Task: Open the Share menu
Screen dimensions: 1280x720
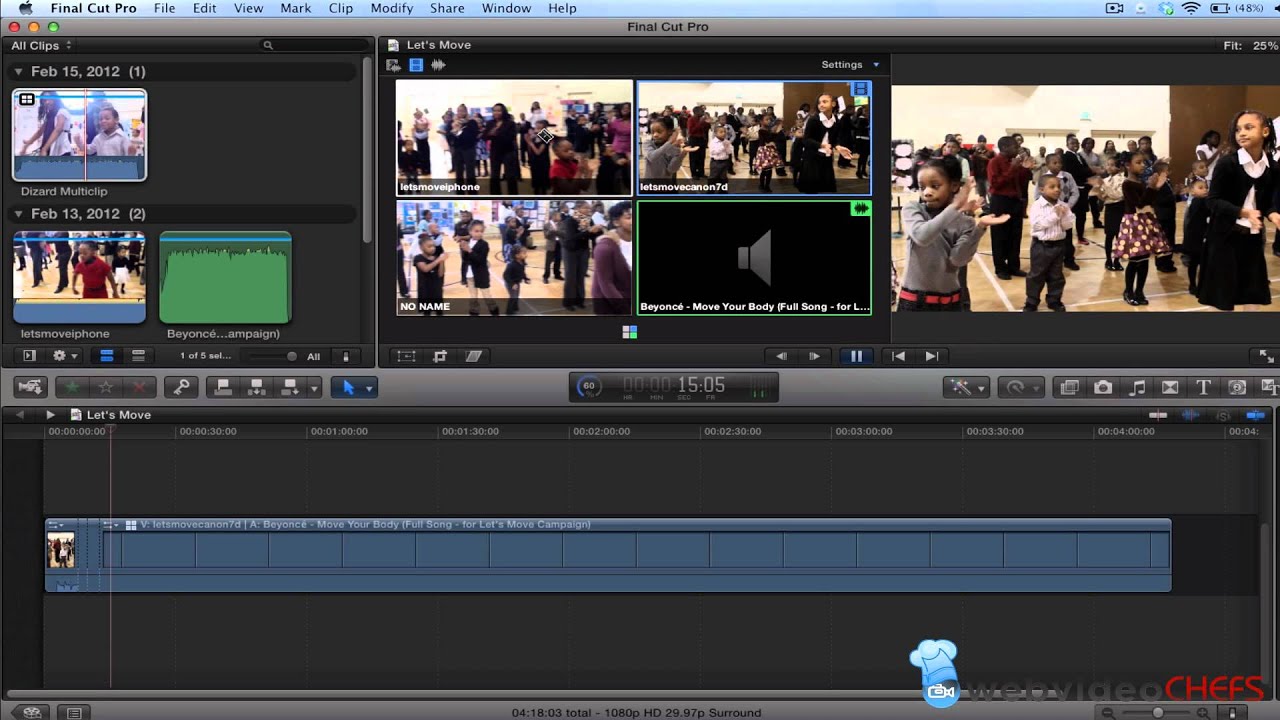Action: point(447,8)
